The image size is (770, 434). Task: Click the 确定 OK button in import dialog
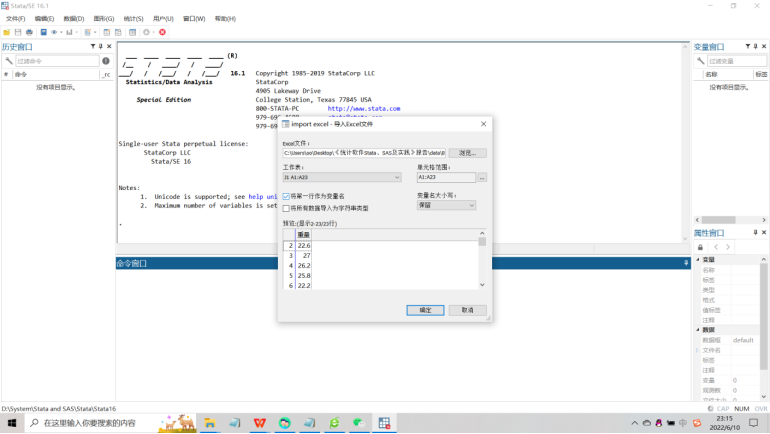[x=425, y=310]
